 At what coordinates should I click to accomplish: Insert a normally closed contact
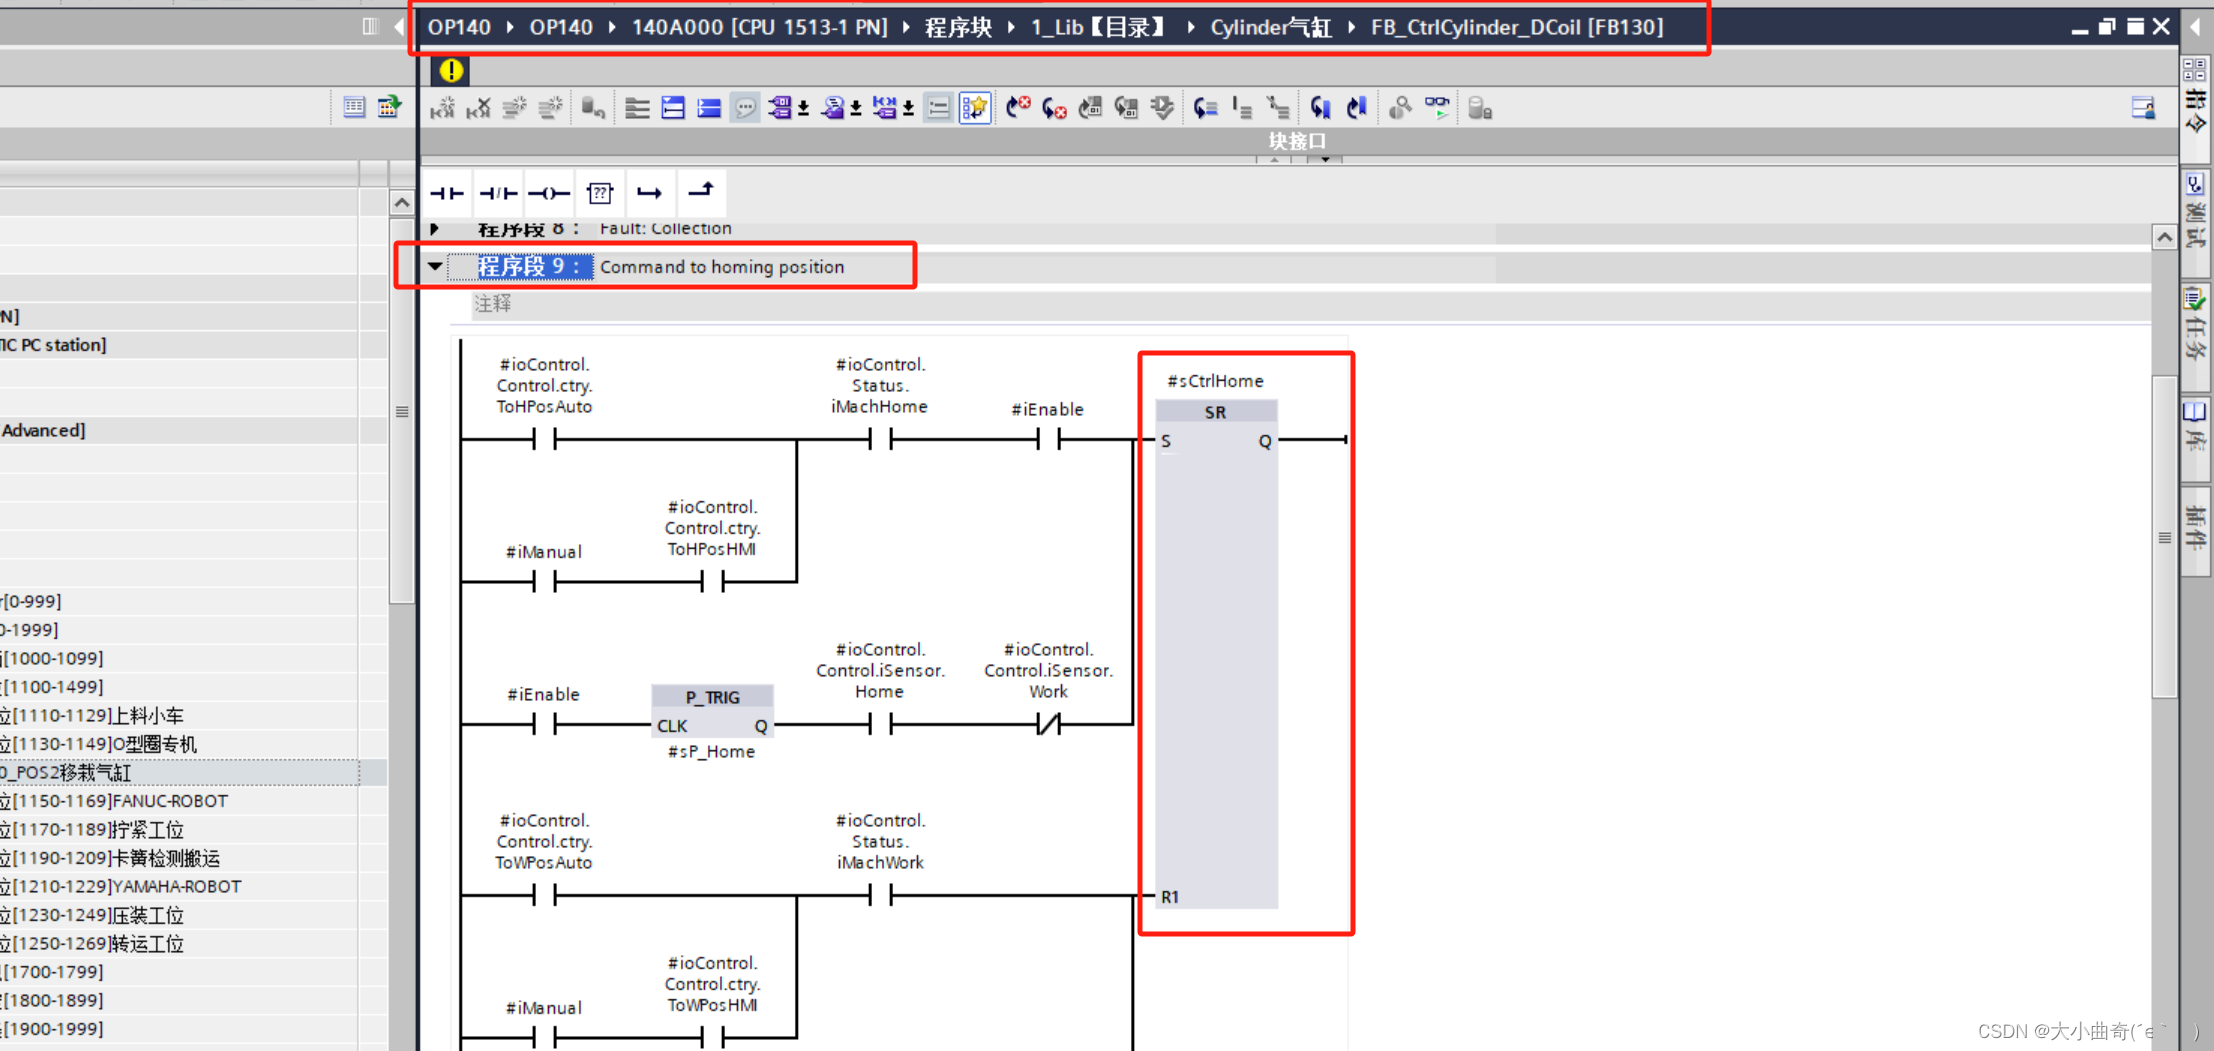click(x=498, y=193)
